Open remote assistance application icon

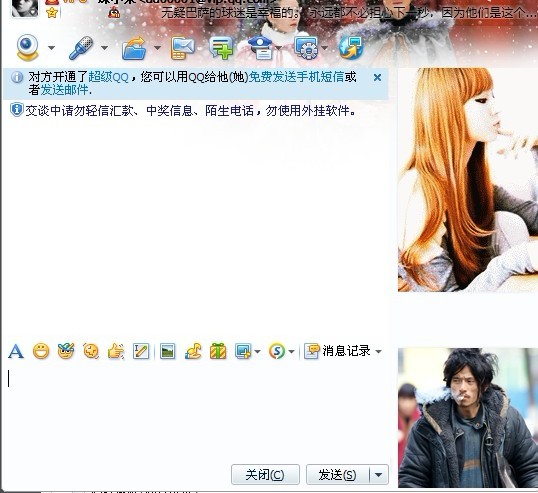306,48
